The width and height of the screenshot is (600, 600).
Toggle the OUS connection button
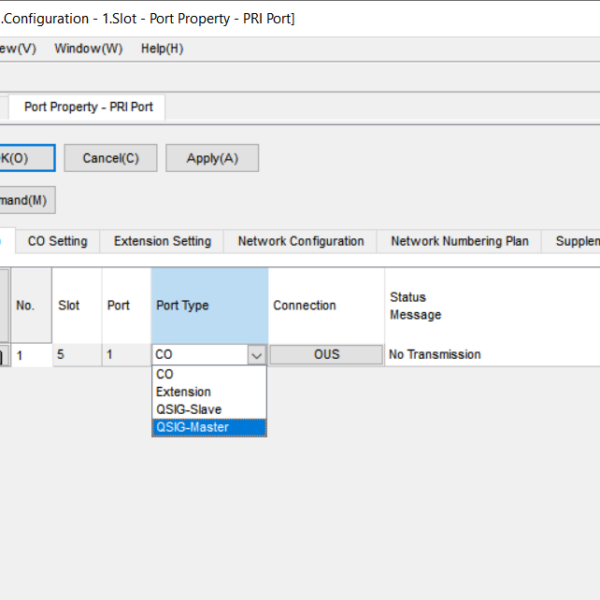click(x=326, y=355)
